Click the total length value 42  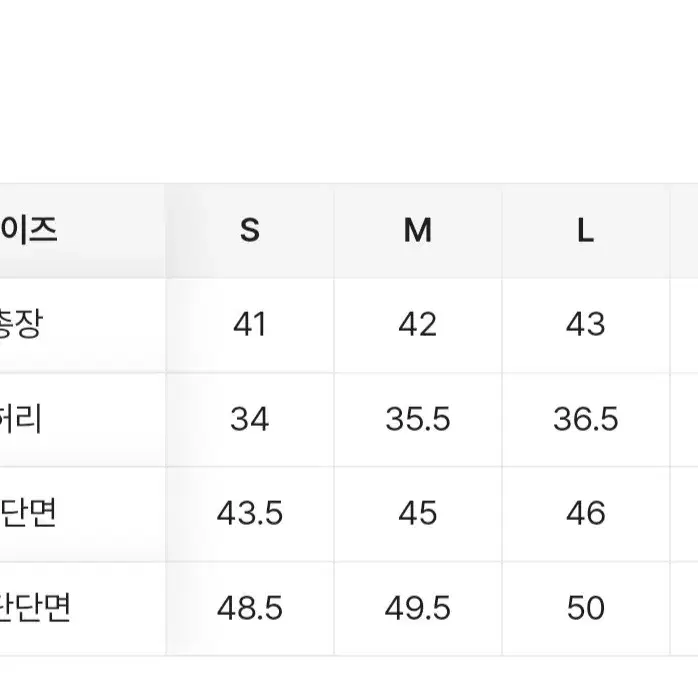click(x=418, y=324)
